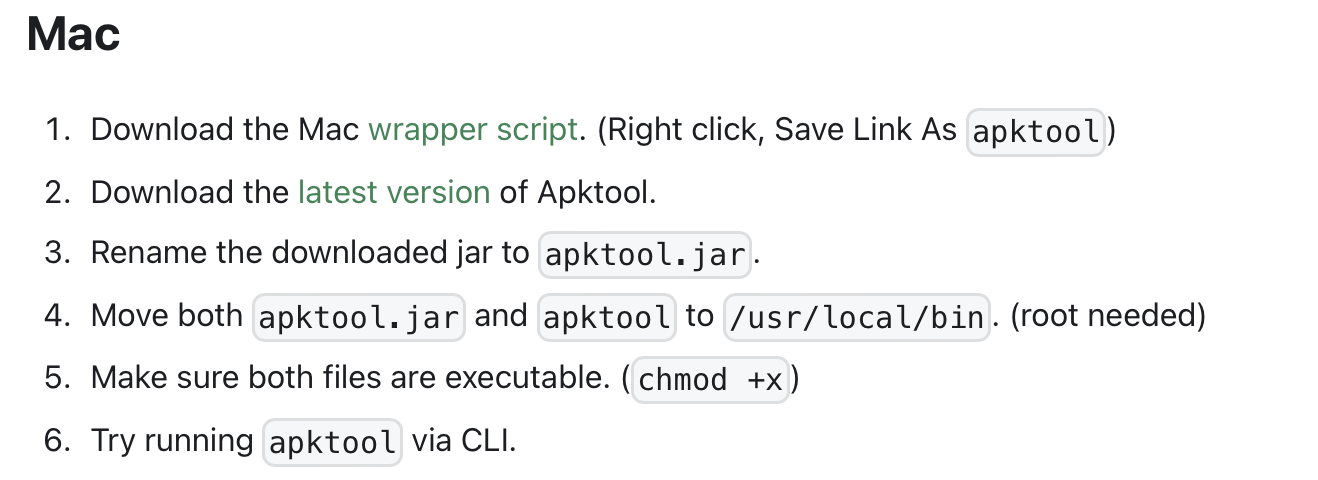Click the "Try running" text
Screen dimensions: 1318x480
[x=172, y=441]
